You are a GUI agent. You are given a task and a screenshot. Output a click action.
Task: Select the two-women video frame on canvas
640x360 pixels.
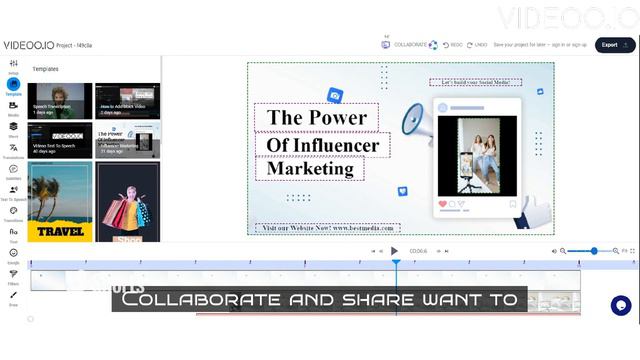click(x=477, y=156)
